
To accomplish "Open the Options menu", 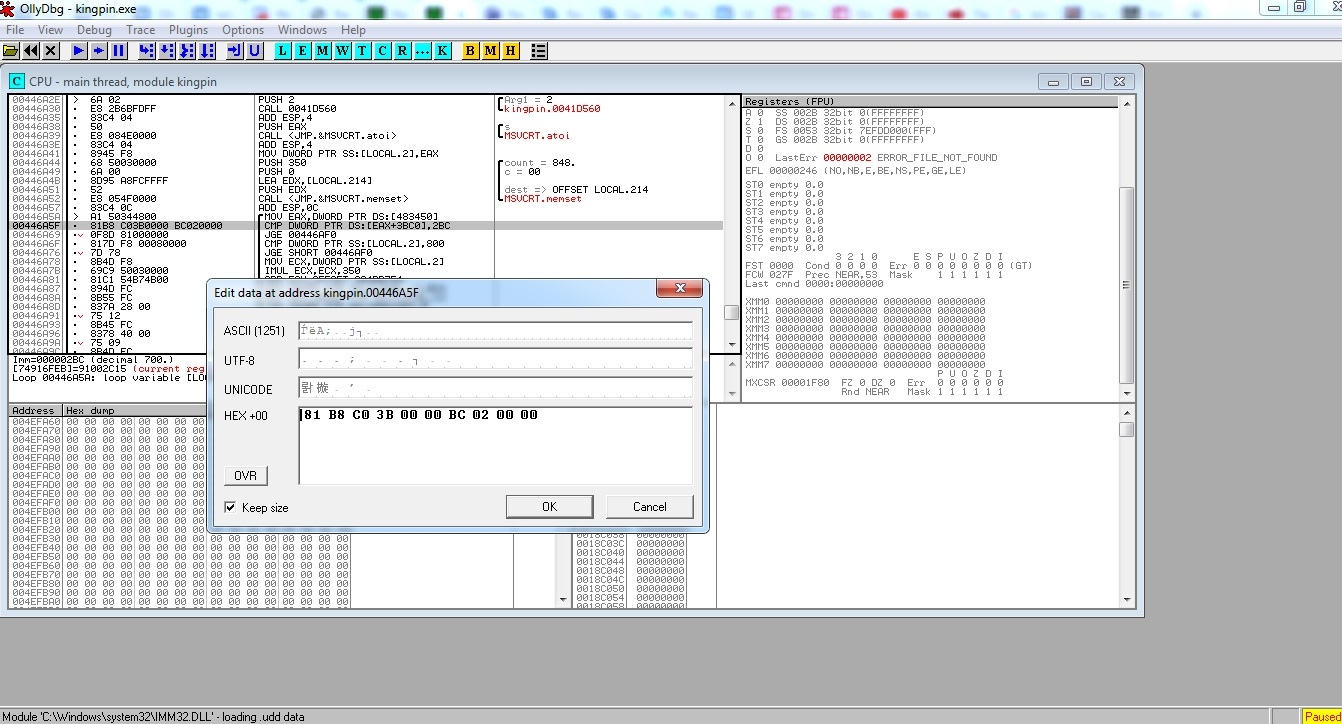I will click(243, 30).
